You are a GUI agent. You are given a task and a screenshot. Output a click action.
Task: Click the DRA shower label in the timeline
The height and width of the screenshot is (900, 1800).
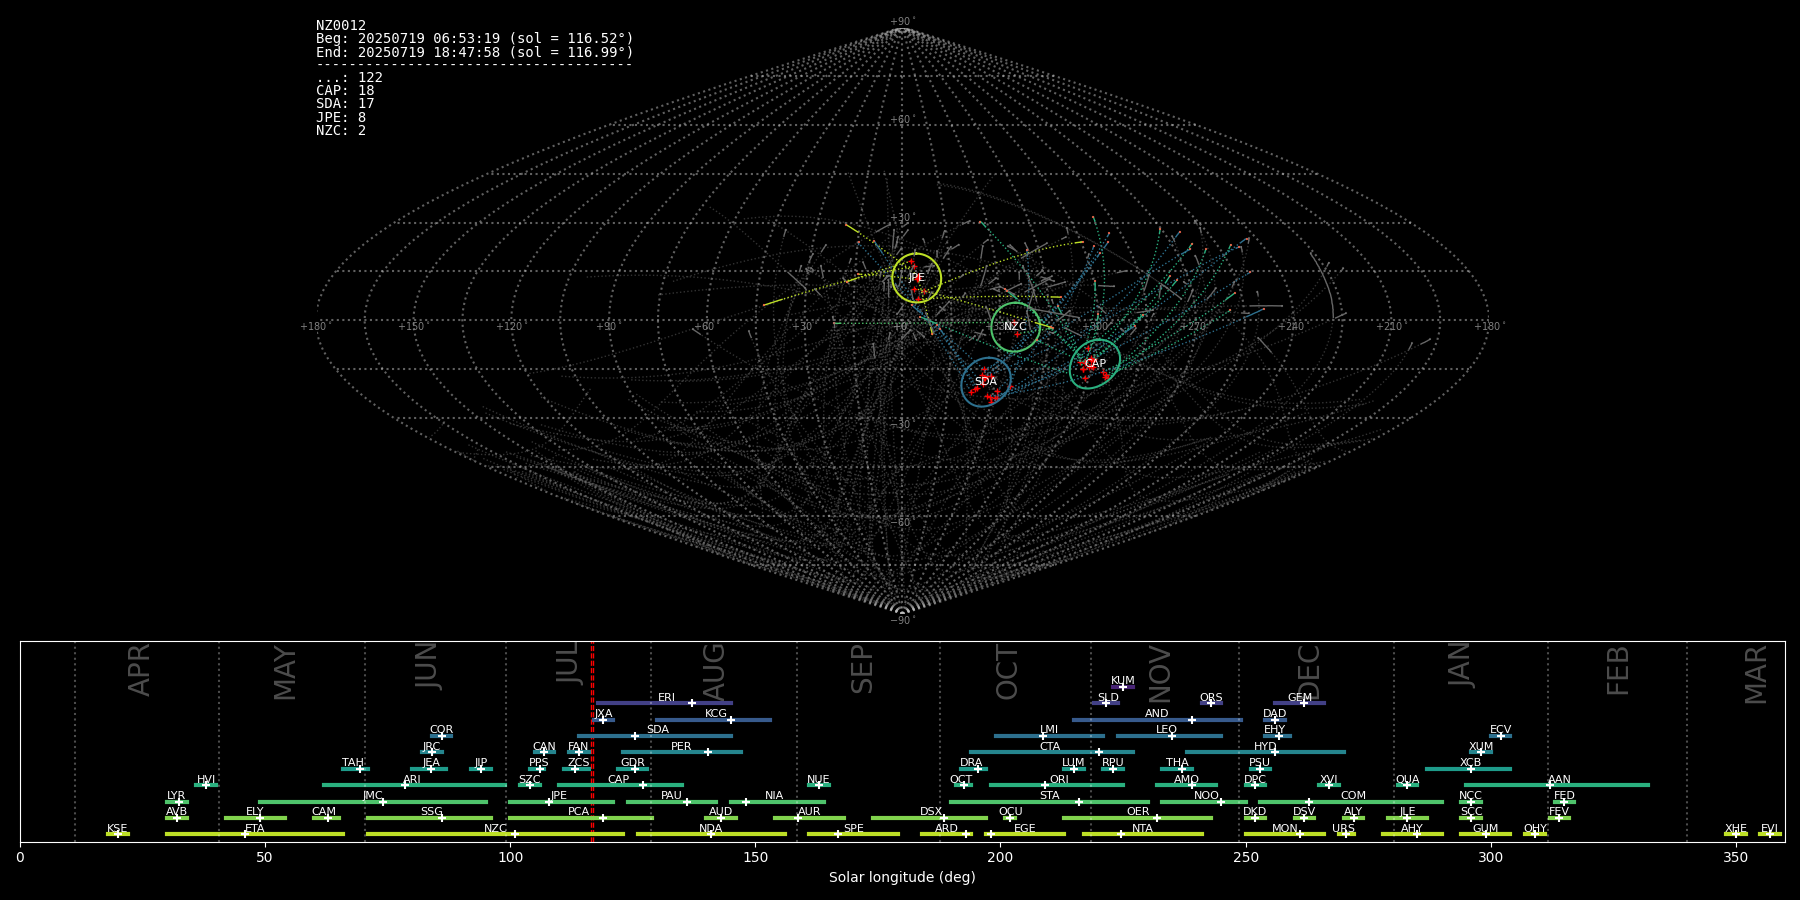(x=971, y=763)
